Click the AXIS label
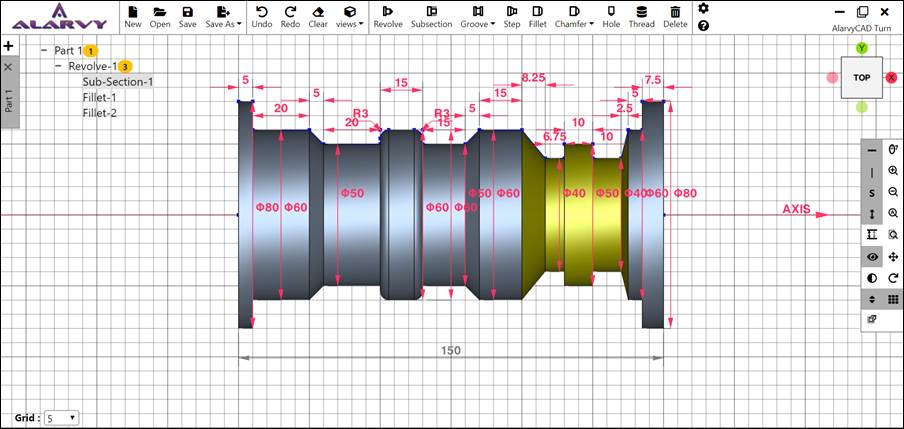904x429 pixels. point(796,209)
